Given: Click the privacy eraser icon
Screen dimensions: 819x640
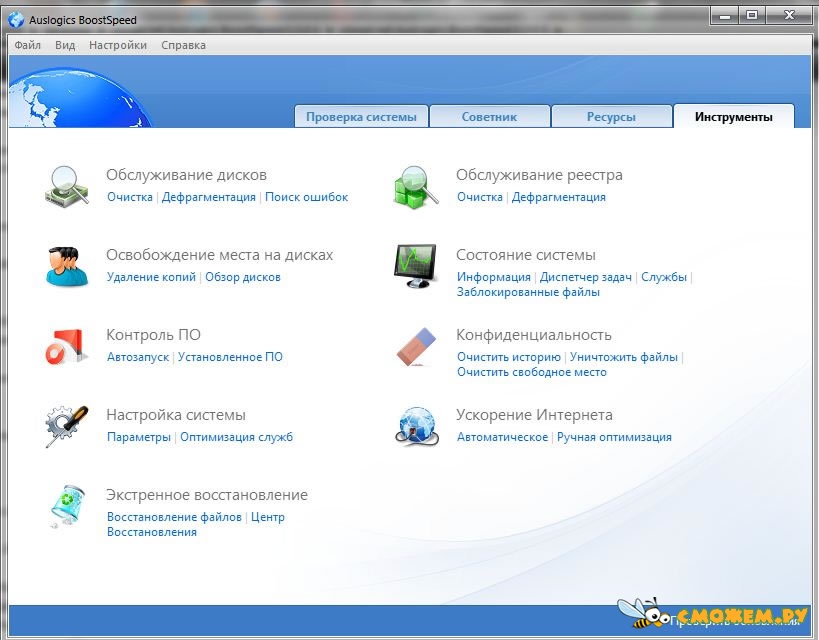Looking at the screenshot, I should [x=416, y=346].
